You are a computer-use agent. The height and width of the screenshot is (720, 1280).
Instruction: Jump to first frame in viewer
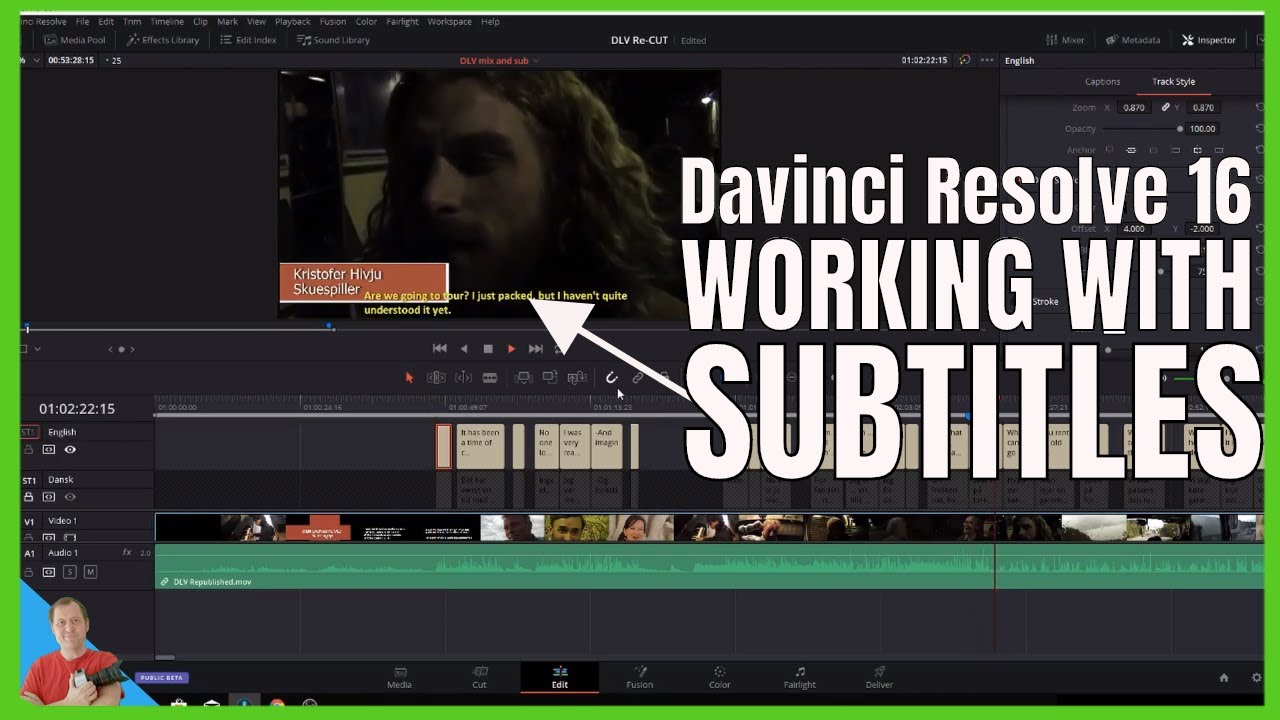click(439, 348)
